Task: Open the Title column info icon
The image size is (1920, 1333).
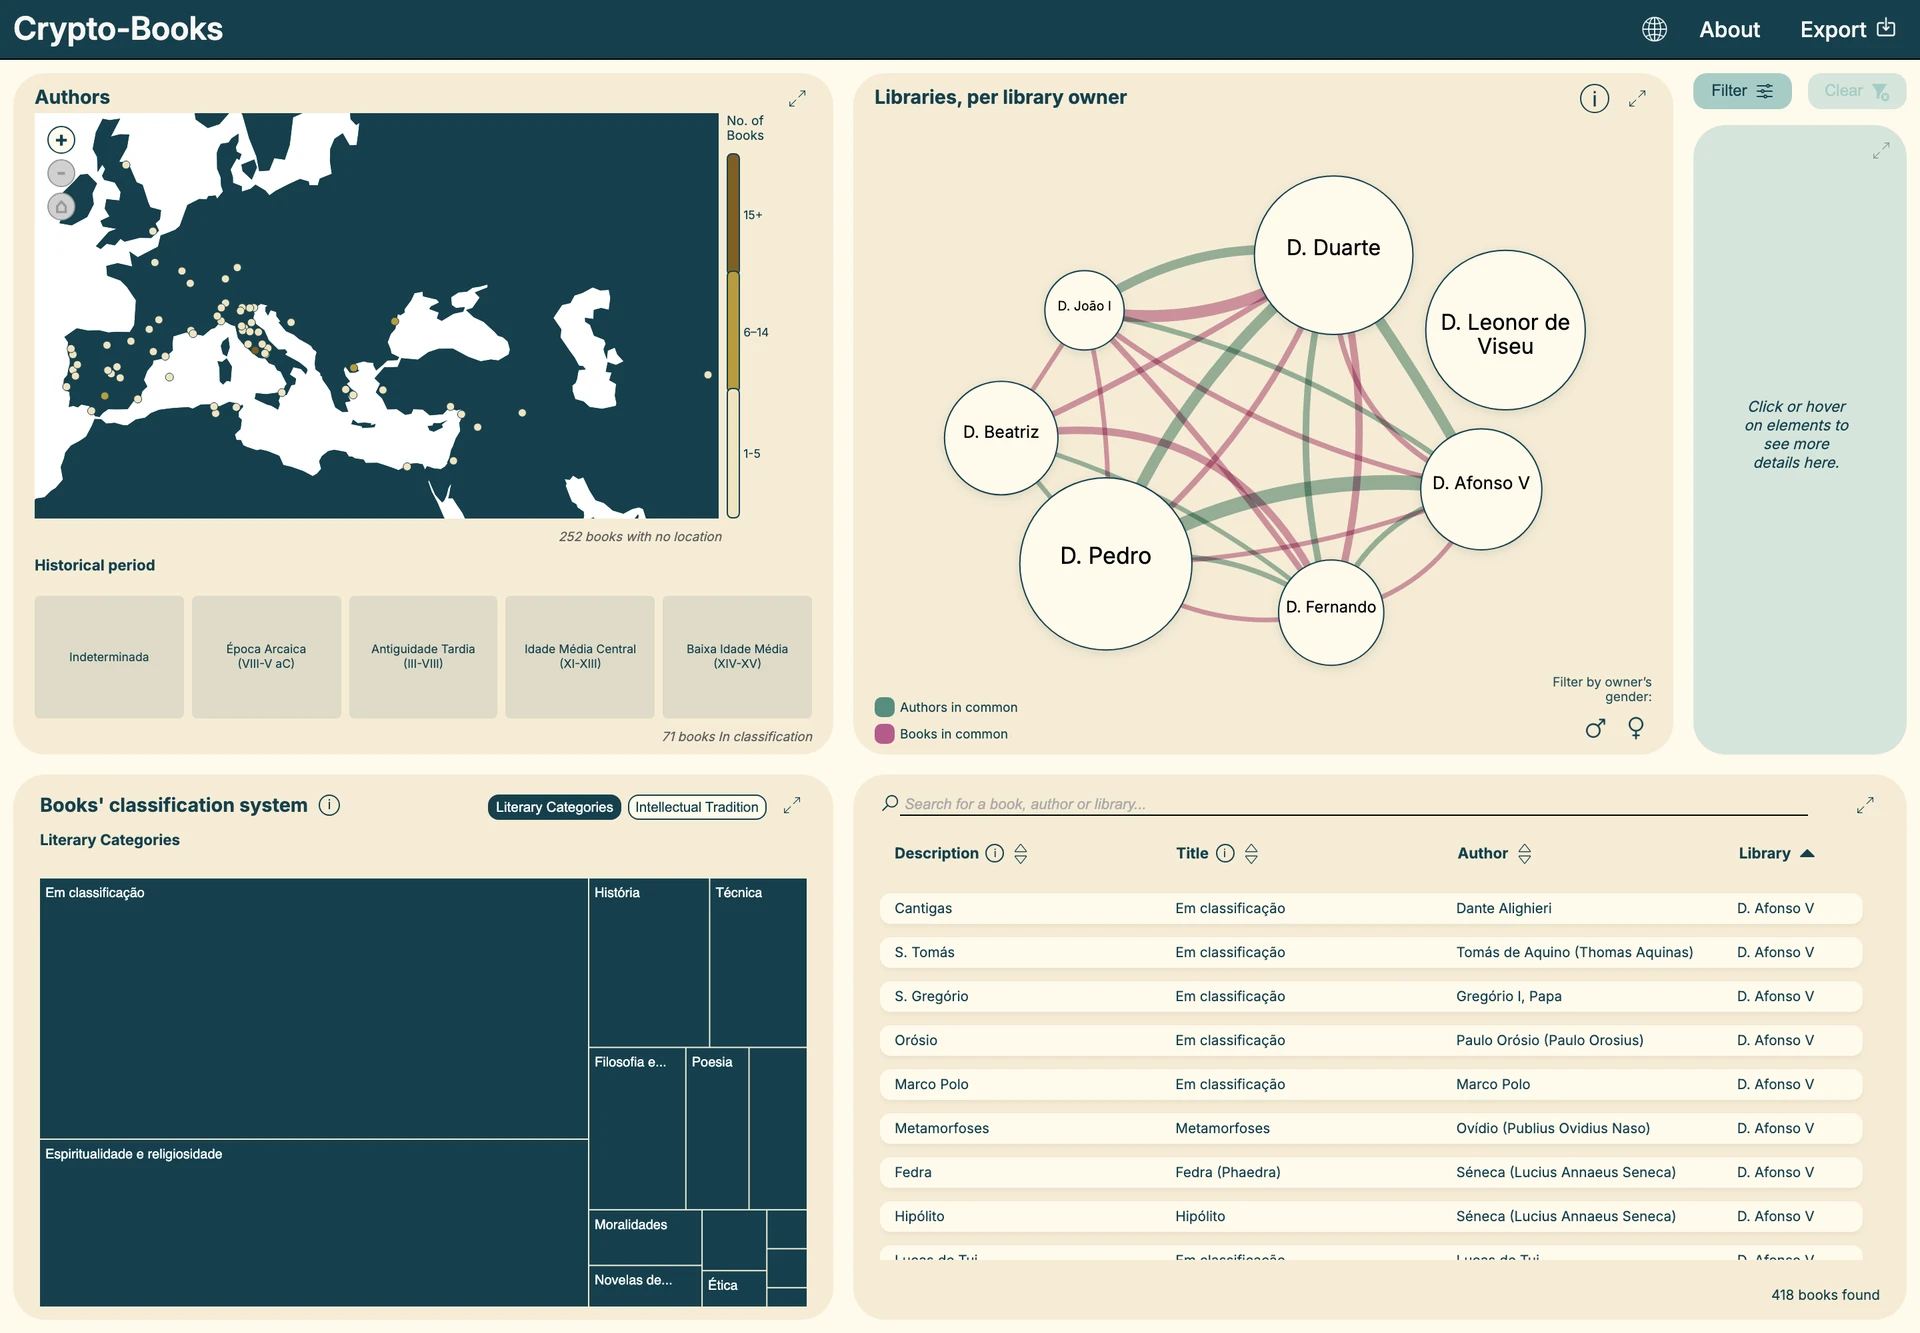Action: click(1225, 853)
